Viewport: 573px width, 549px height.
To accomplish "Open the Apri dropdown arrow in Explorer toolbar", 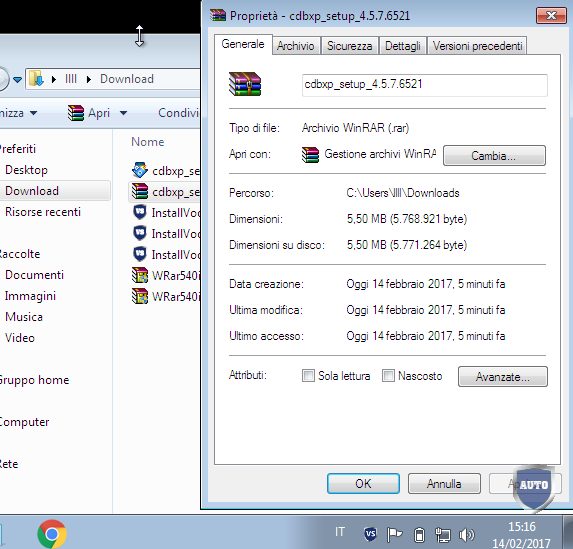I will (x=124, y=113).
